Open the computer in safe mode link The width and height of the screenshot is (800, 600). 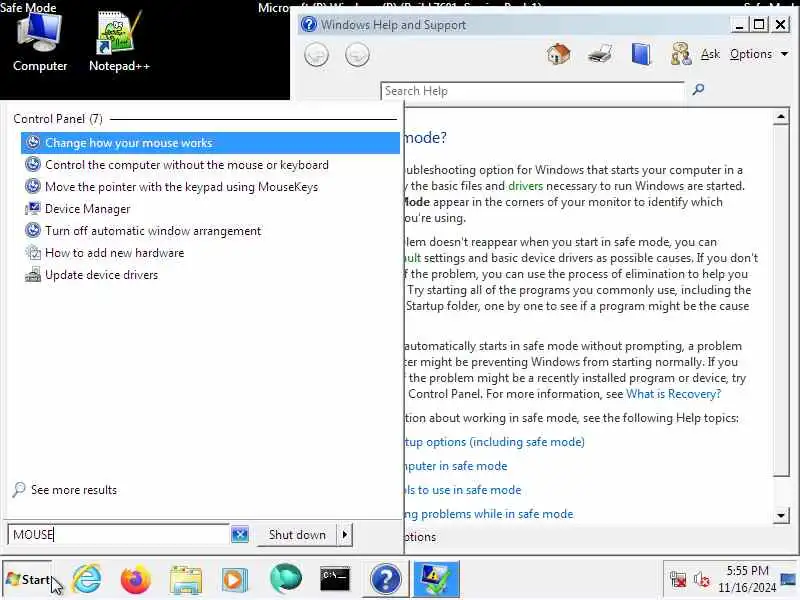point(456,466)
